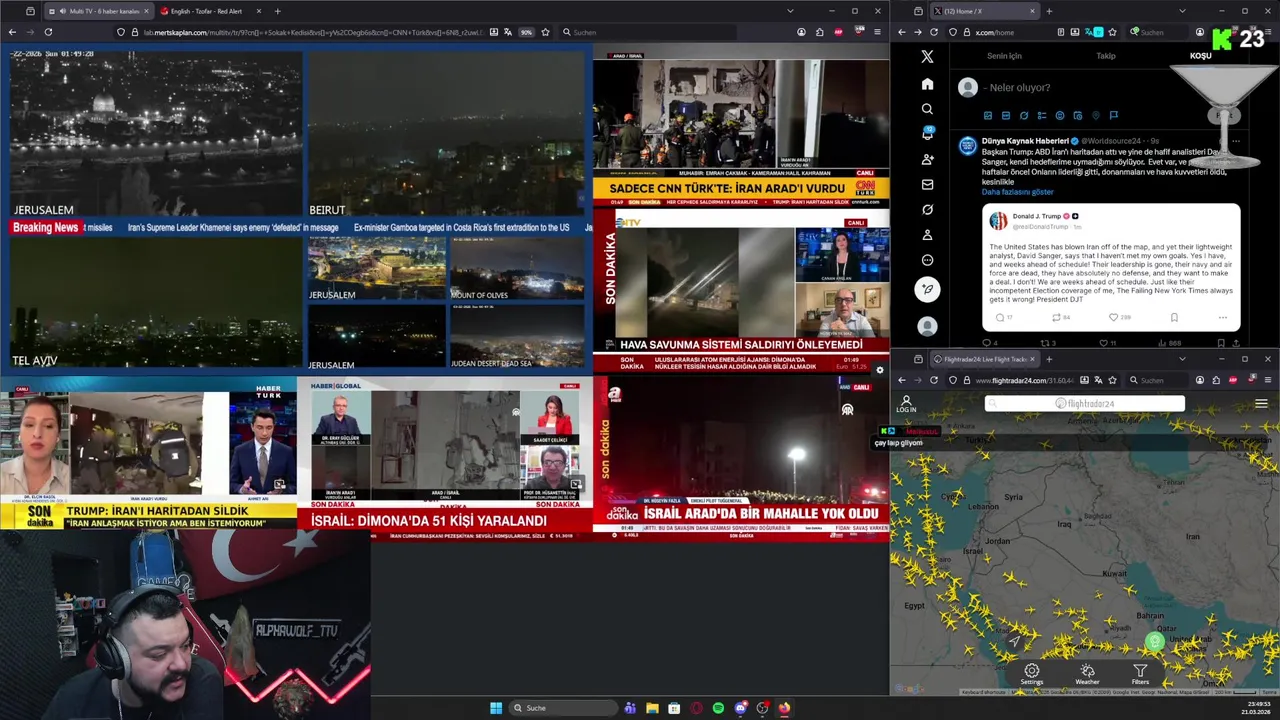
Task: Add a poll to the new post
Action: (x=1042, y=116)
